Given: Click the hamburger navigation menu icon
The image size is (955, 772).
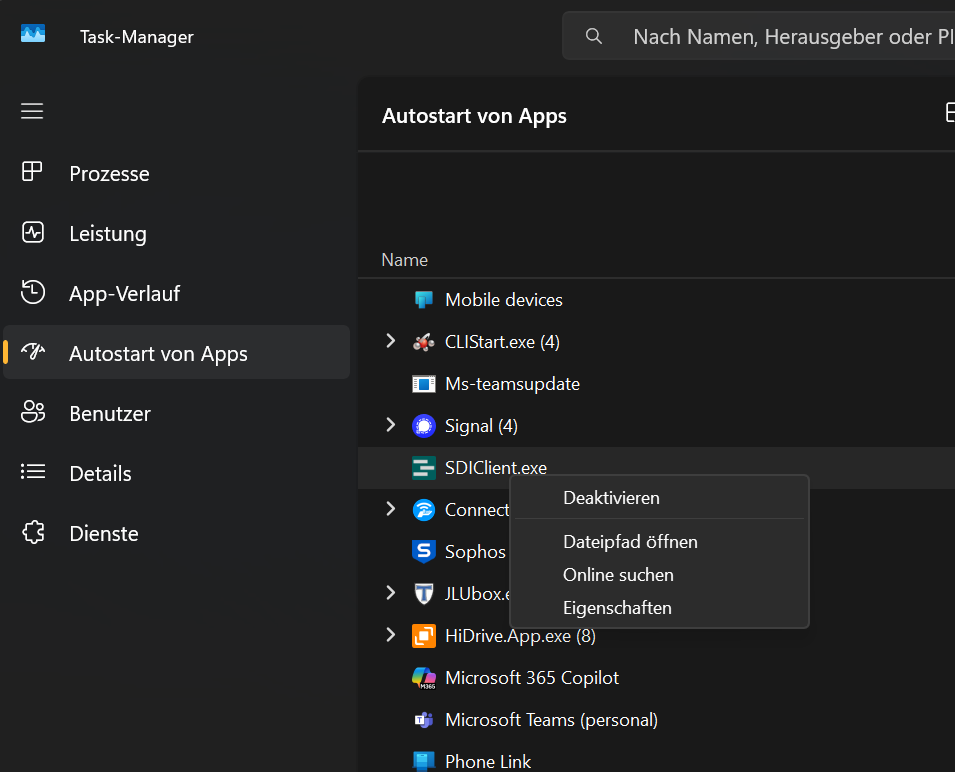Looking at the screenshot, I should (x=32, y=111).
